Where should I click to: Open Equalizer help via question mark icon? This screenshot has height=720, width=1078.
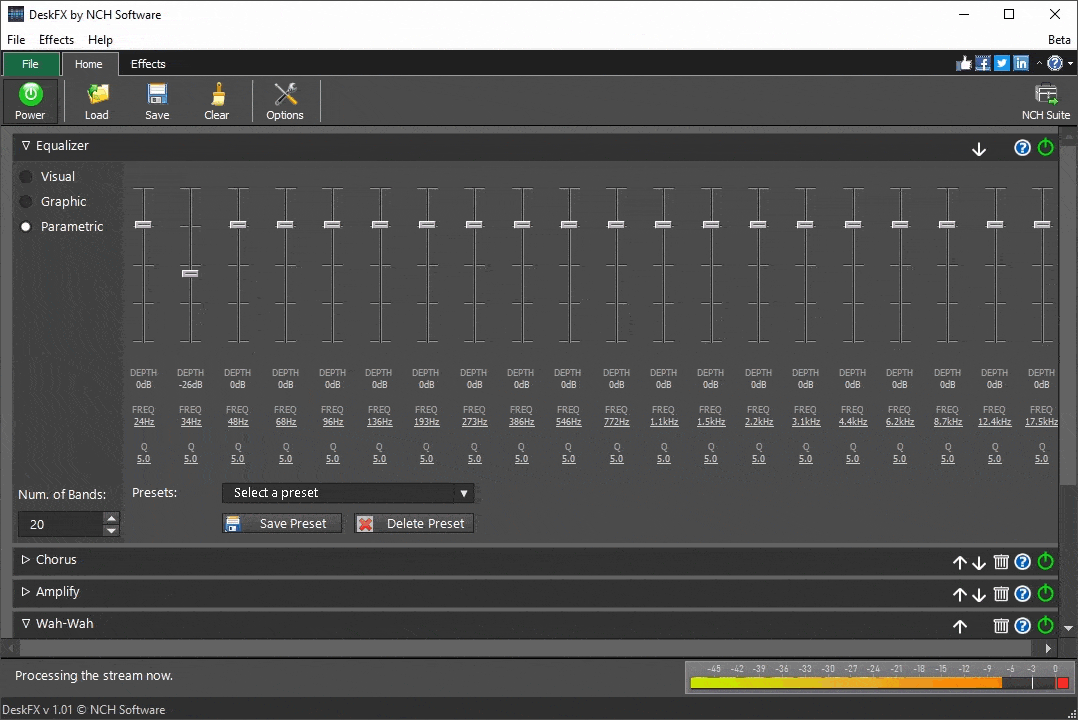pyautogui.click(x=1022, y=147)
